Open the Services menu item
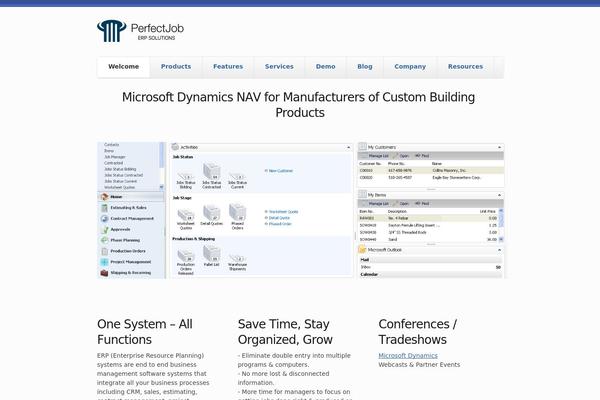The image size is (600, 400). [279, 67]
